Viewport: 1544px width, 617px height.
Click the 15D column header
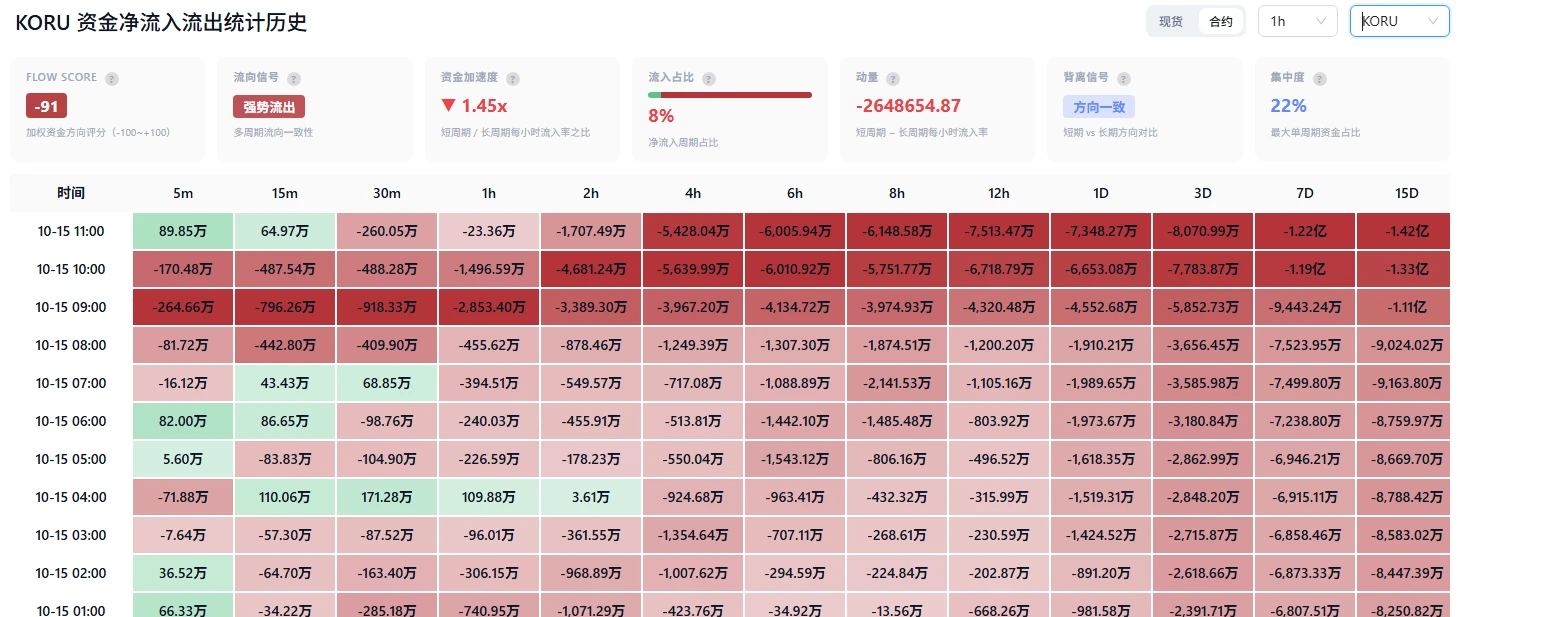point(1407,193)
